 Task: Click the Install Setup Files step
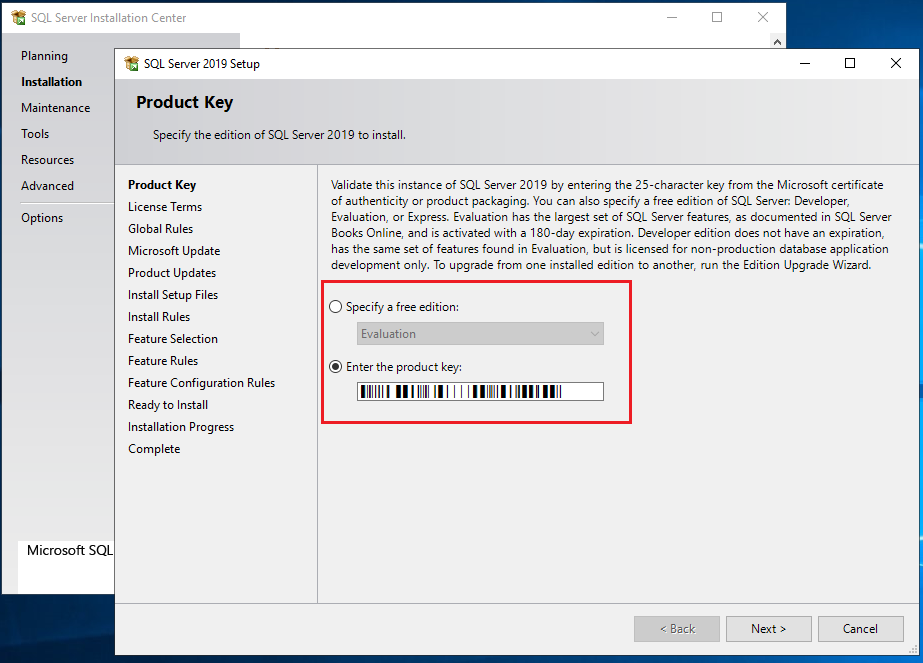pos(173,295)
